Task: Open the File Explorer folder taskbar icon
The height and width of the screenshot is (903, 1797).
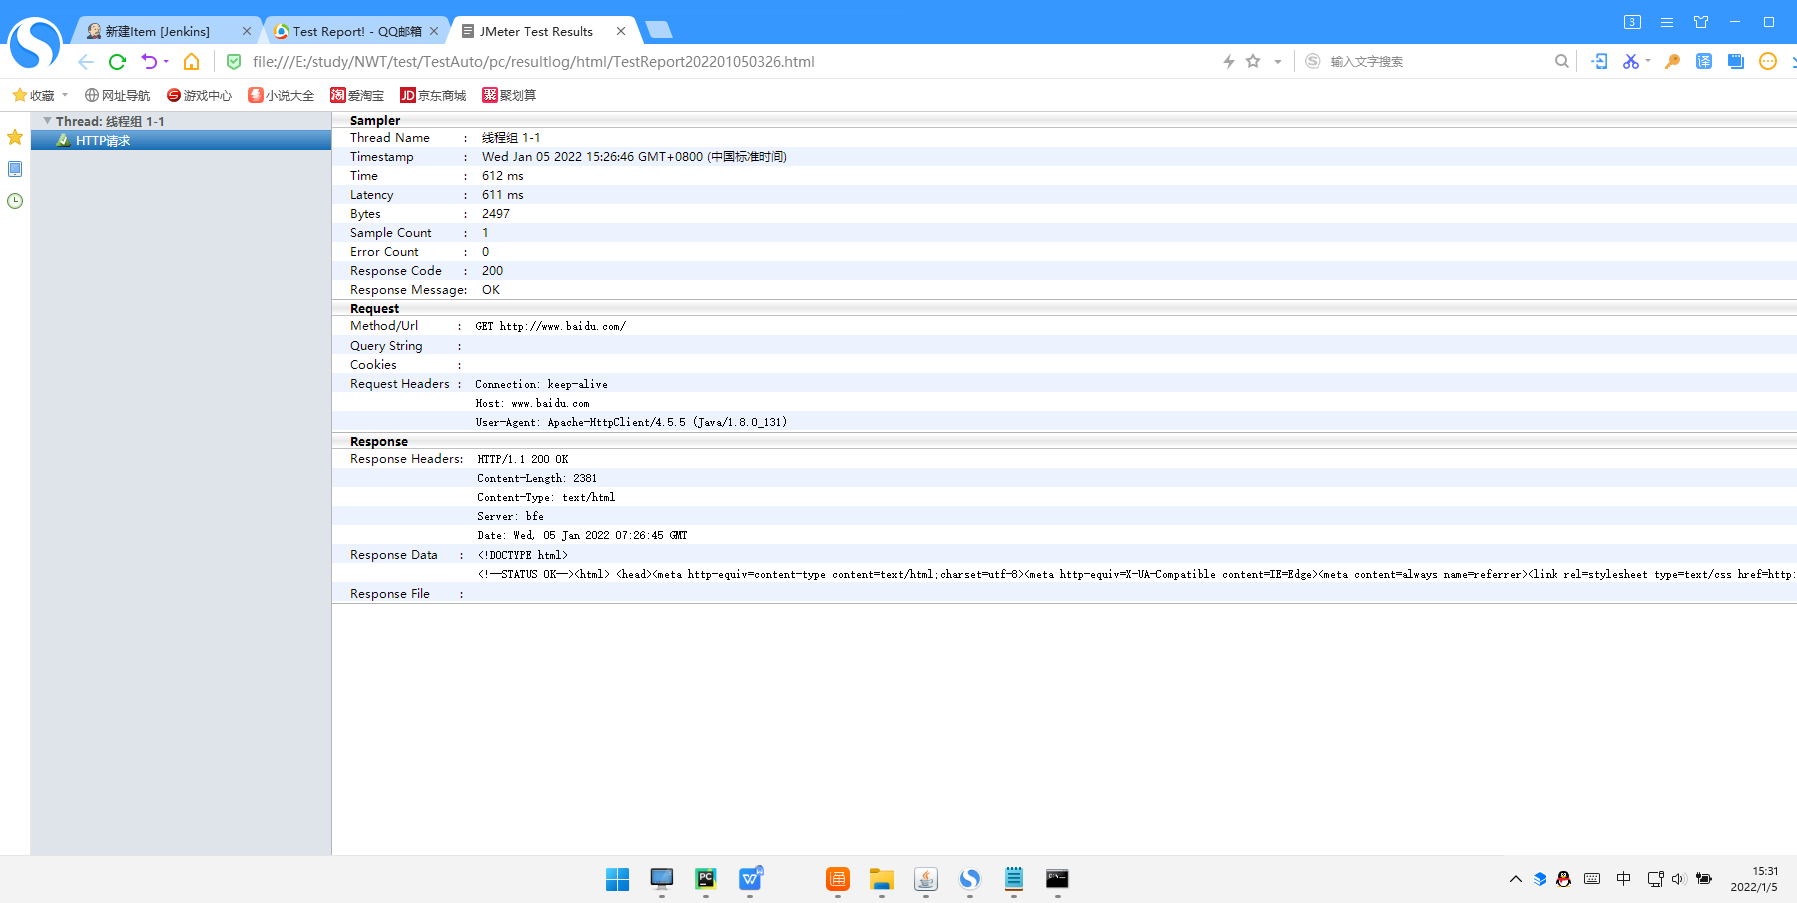Action: pyautogui.click(x=881, y=879)
